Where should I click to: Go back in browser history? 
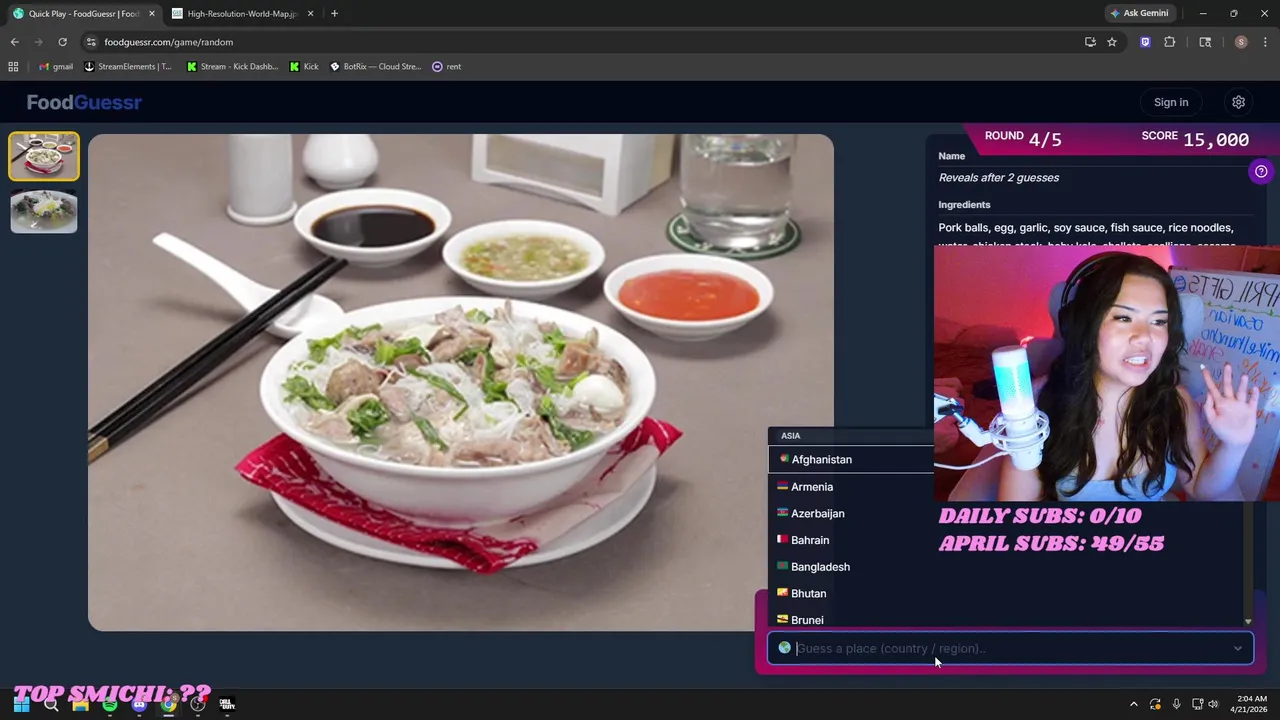[x=14, y=42]
